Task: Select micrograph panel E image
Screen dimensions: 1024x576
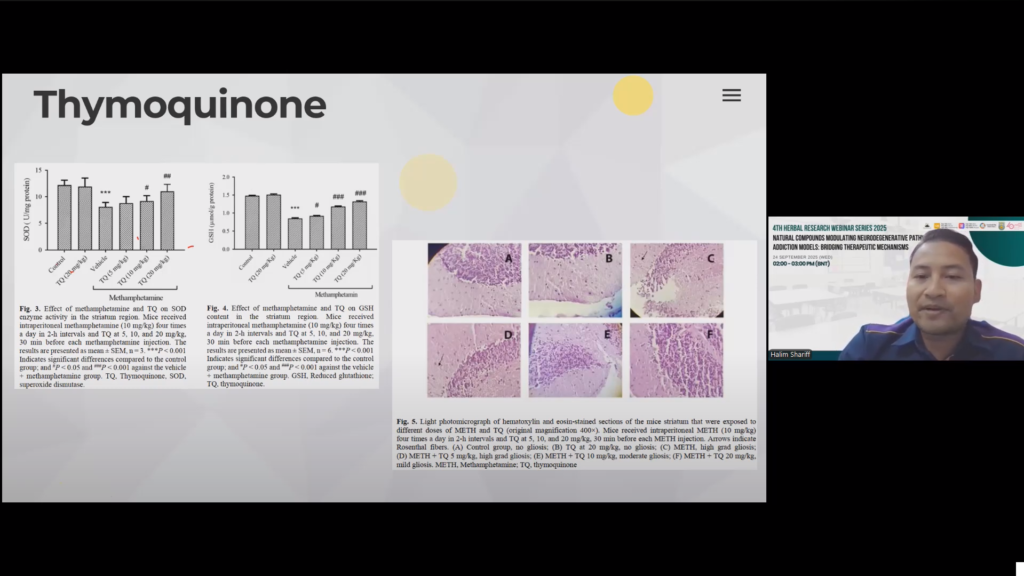Action: pyautogui.click(x=575, y=360)
